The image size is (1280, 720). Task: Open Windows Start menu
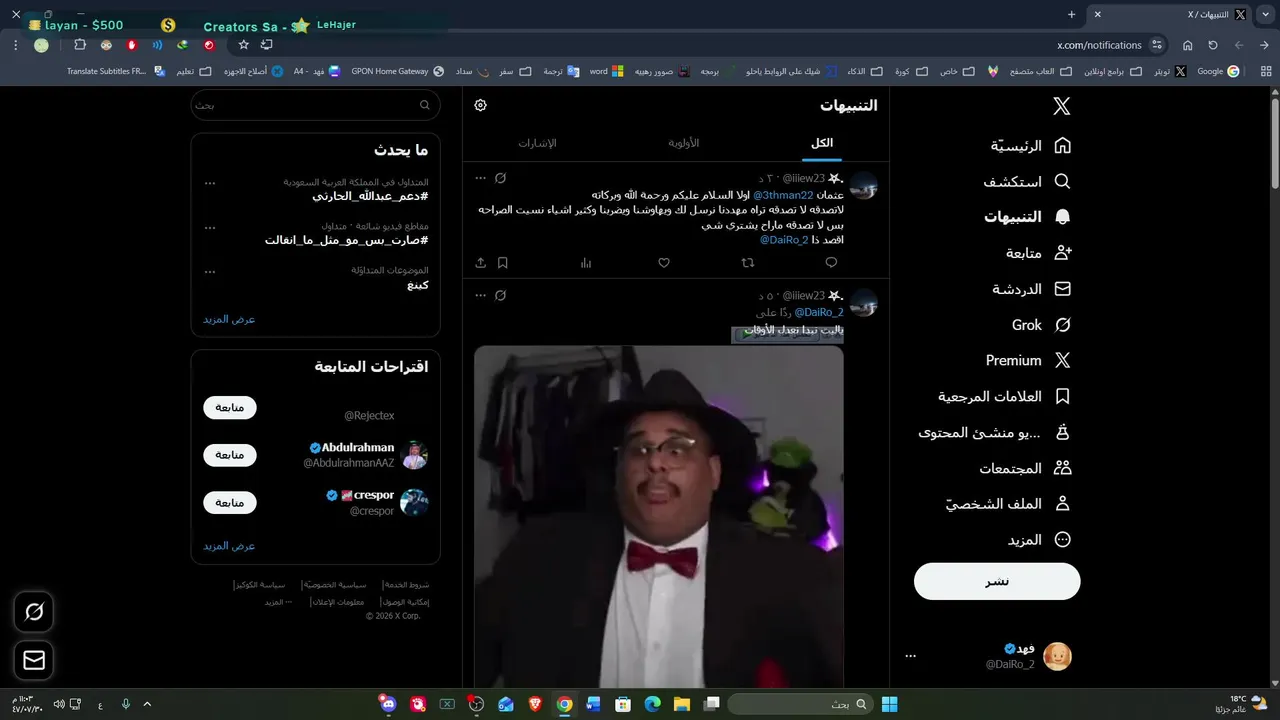pos(889,704)
